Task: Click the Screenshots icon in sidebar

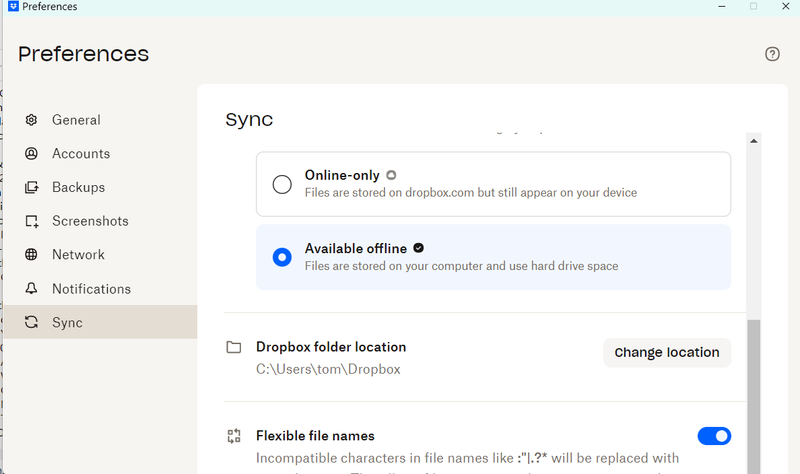Action: [x=32, y=221]
